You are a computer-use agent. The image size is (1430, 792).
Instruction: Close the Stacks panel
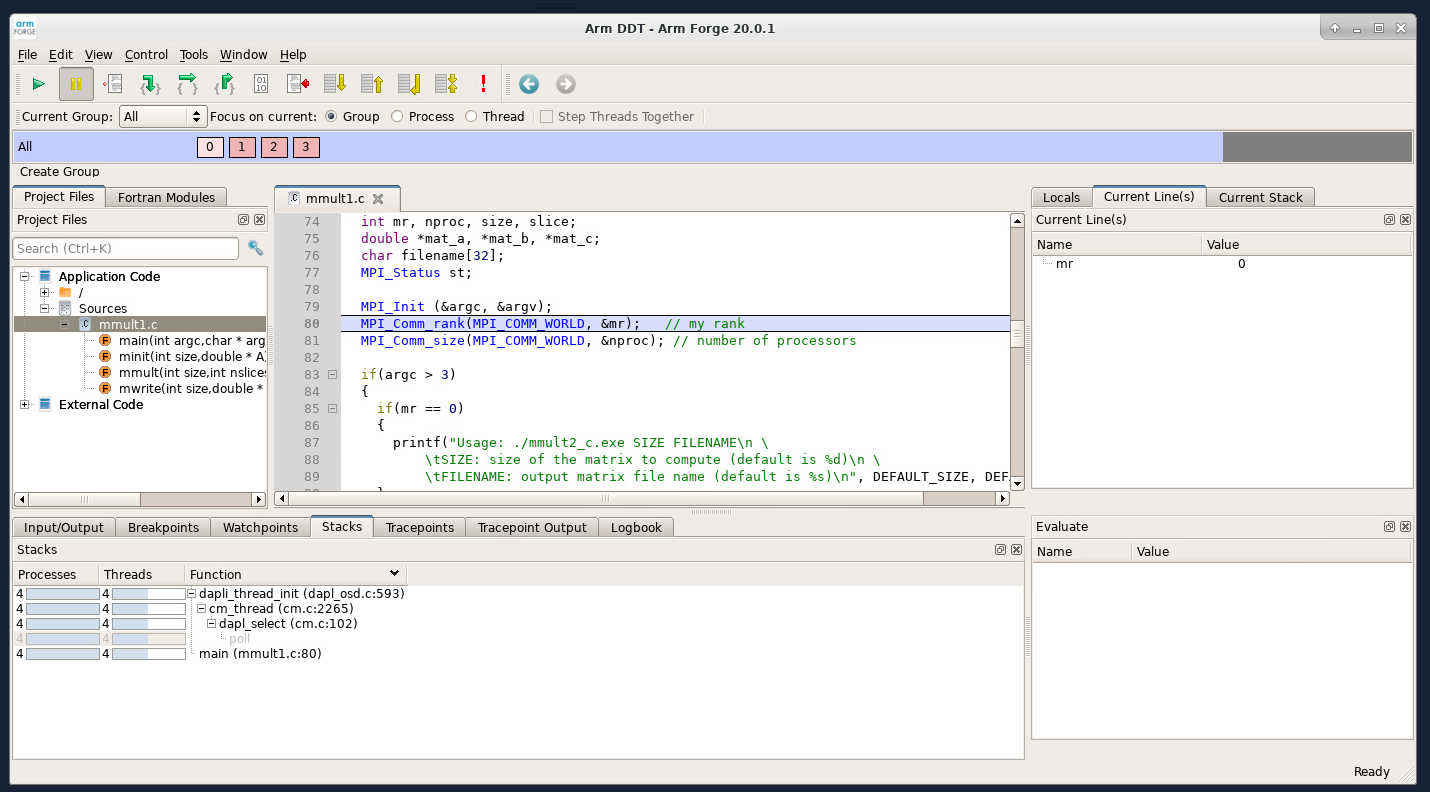tap(1016, 550)
